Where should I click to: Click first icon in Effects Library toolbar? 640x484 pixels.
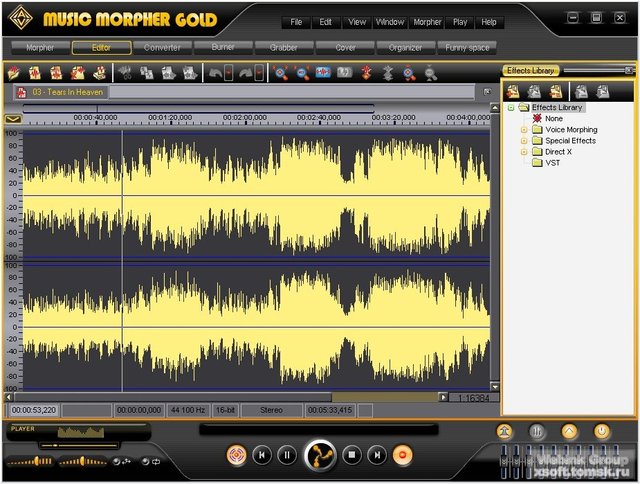[x=513, y=91]
